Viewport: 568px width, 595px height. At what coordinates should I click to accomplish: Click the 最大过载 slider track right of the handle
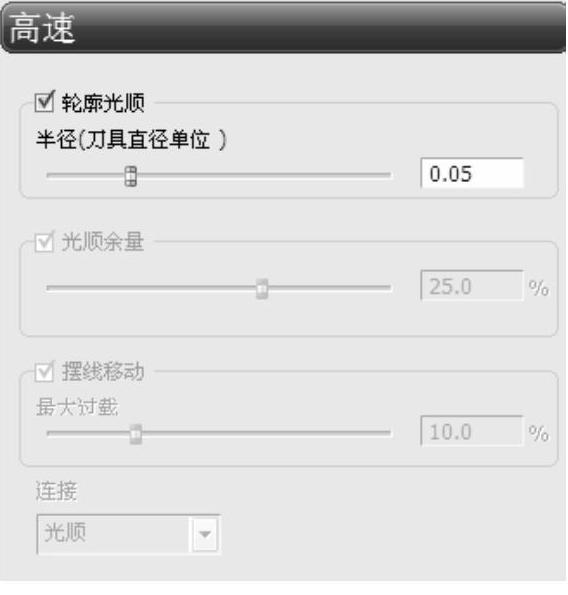coord(266,432)
